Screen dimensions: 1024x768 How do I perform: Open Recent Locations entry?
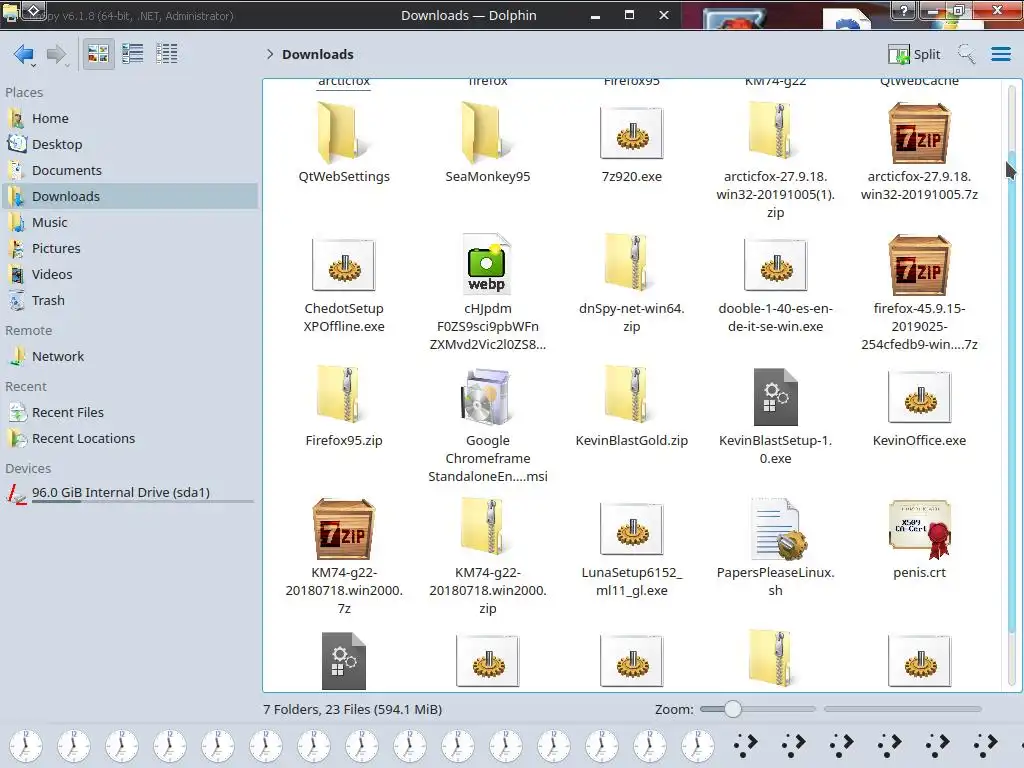click(129, 439)
